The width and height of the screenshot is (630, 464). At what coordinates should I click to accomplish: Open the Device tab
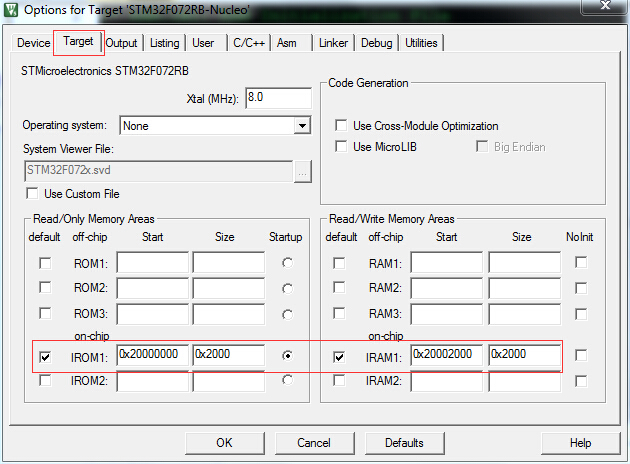coord(33,43)
